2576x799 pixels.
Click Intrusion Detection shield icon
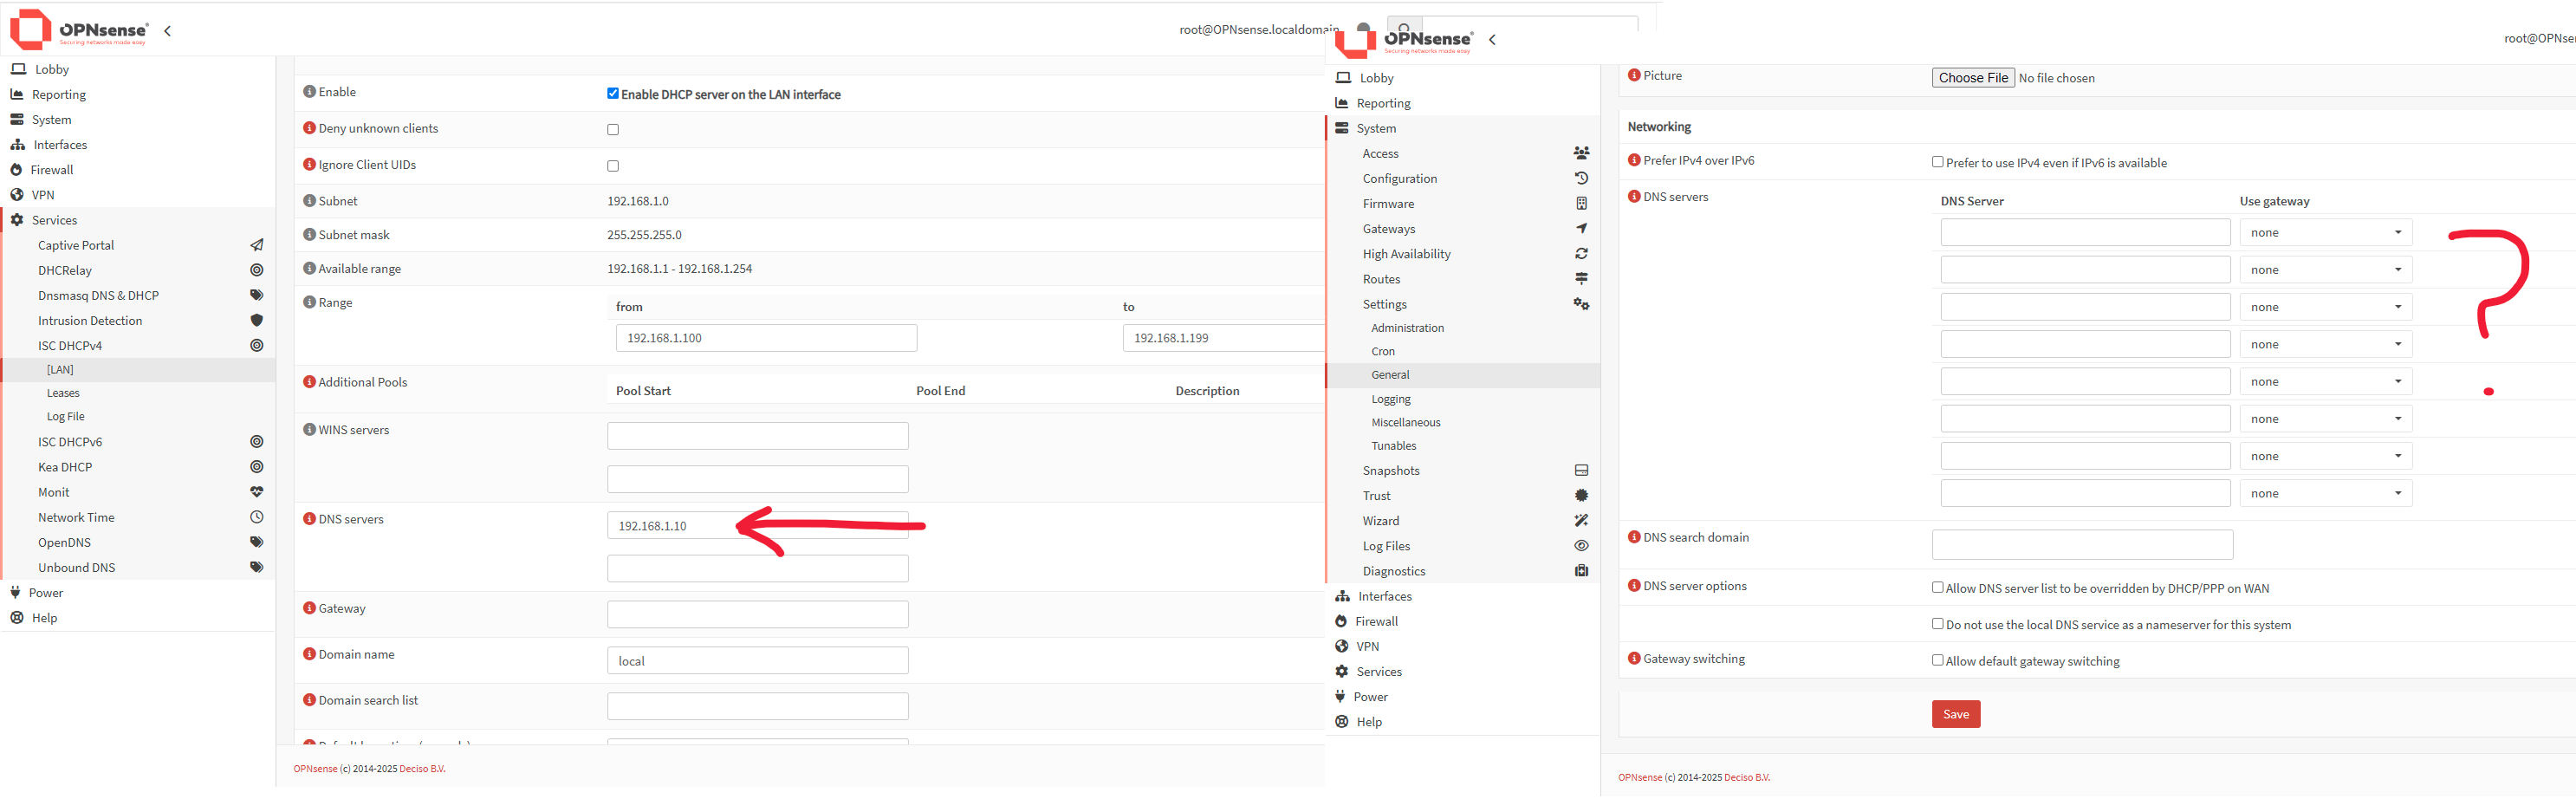[257, 320]
